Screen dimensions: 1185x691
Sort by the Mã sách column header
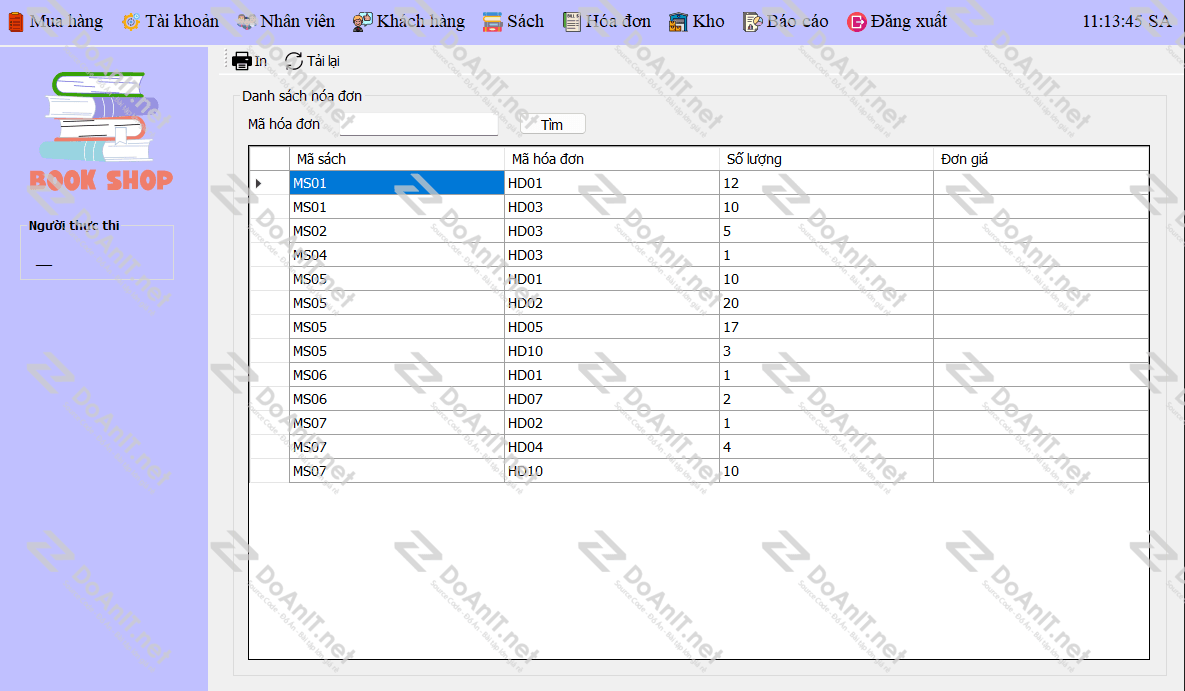[397, 159]
